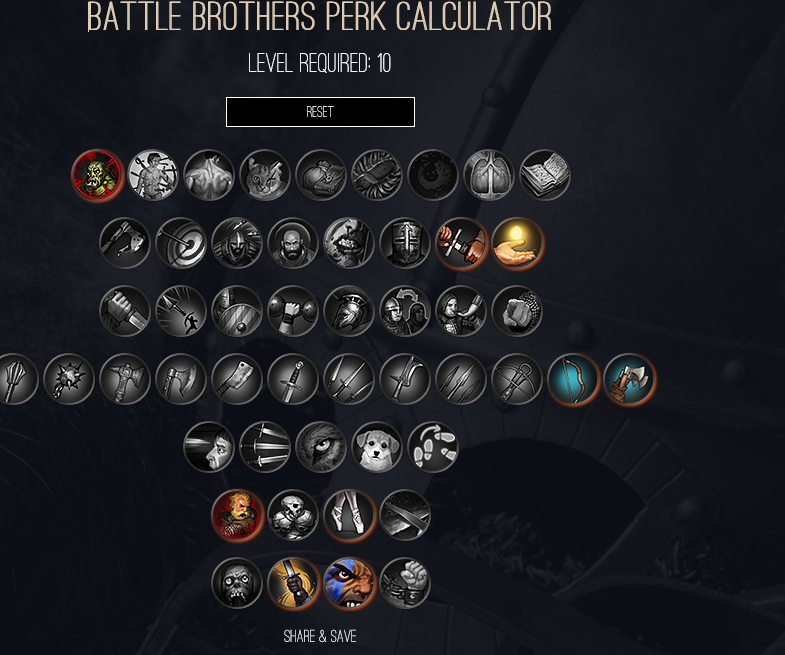Deselect the blue face-painted warrior perk
Screen dimensions: 785x655
[x=349, y=583]
